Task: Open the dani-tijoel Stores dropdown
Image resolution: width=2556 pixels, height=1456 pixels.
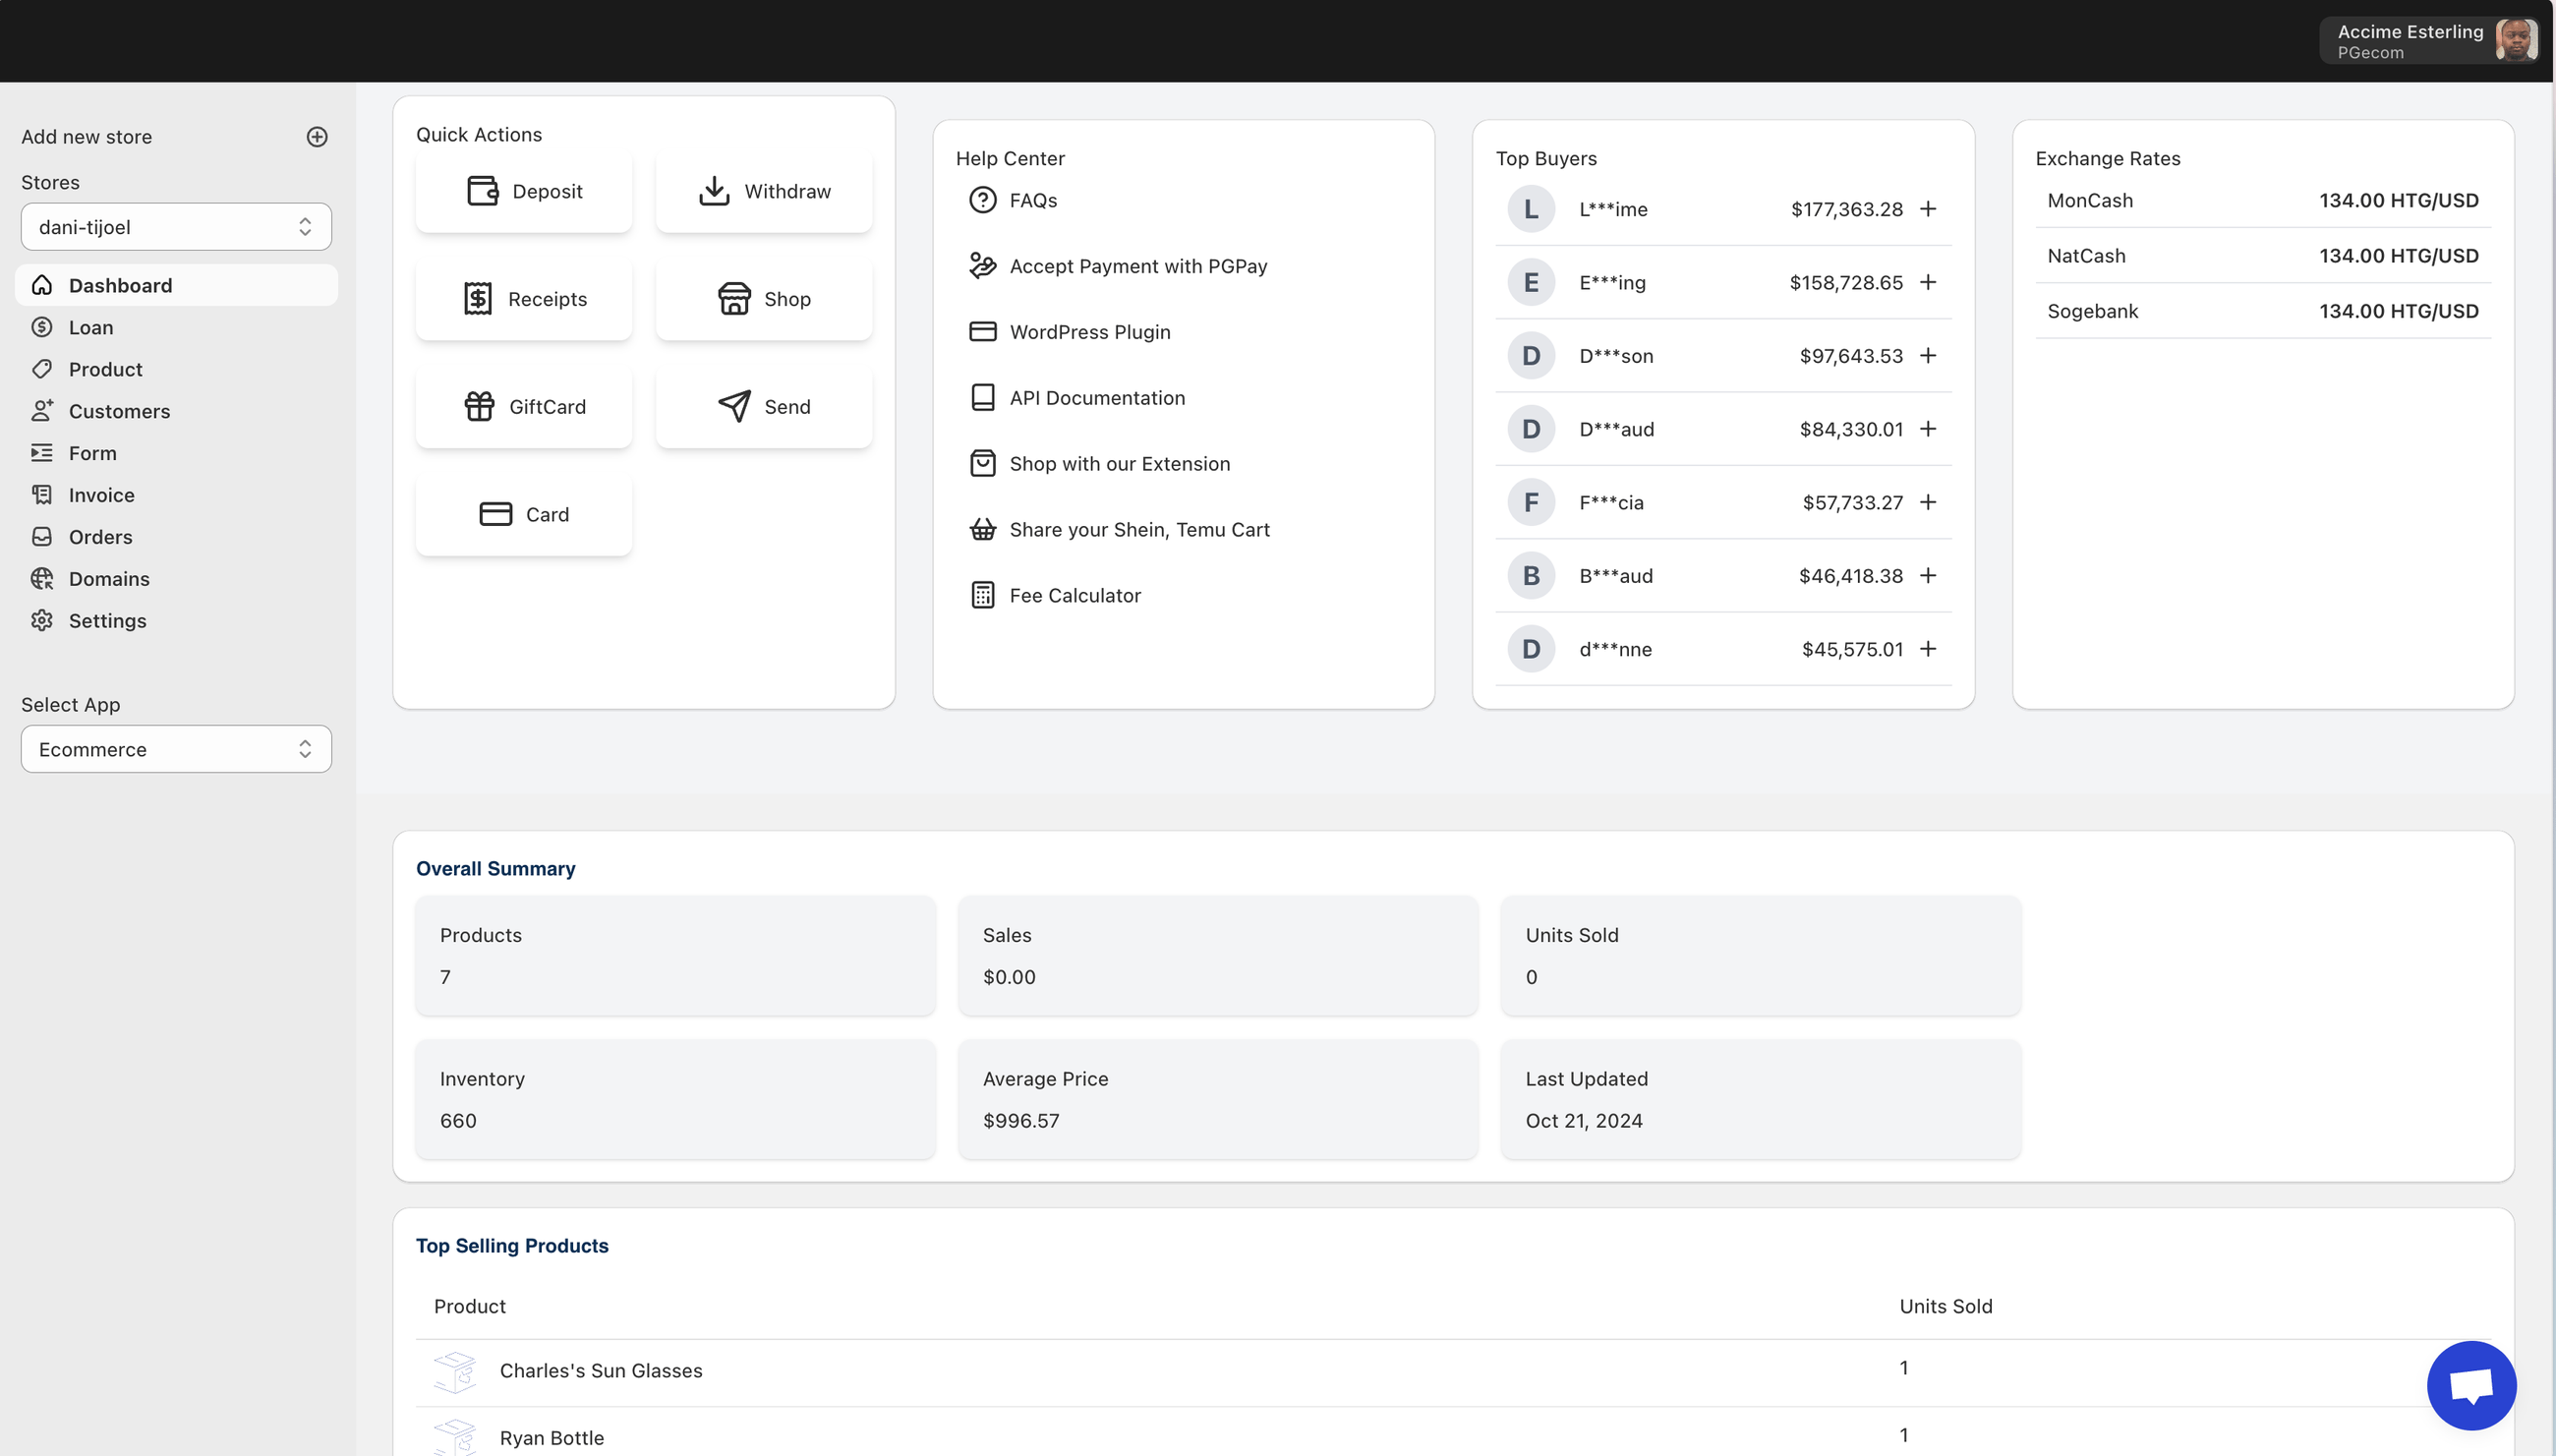Action: coord(176,227)
